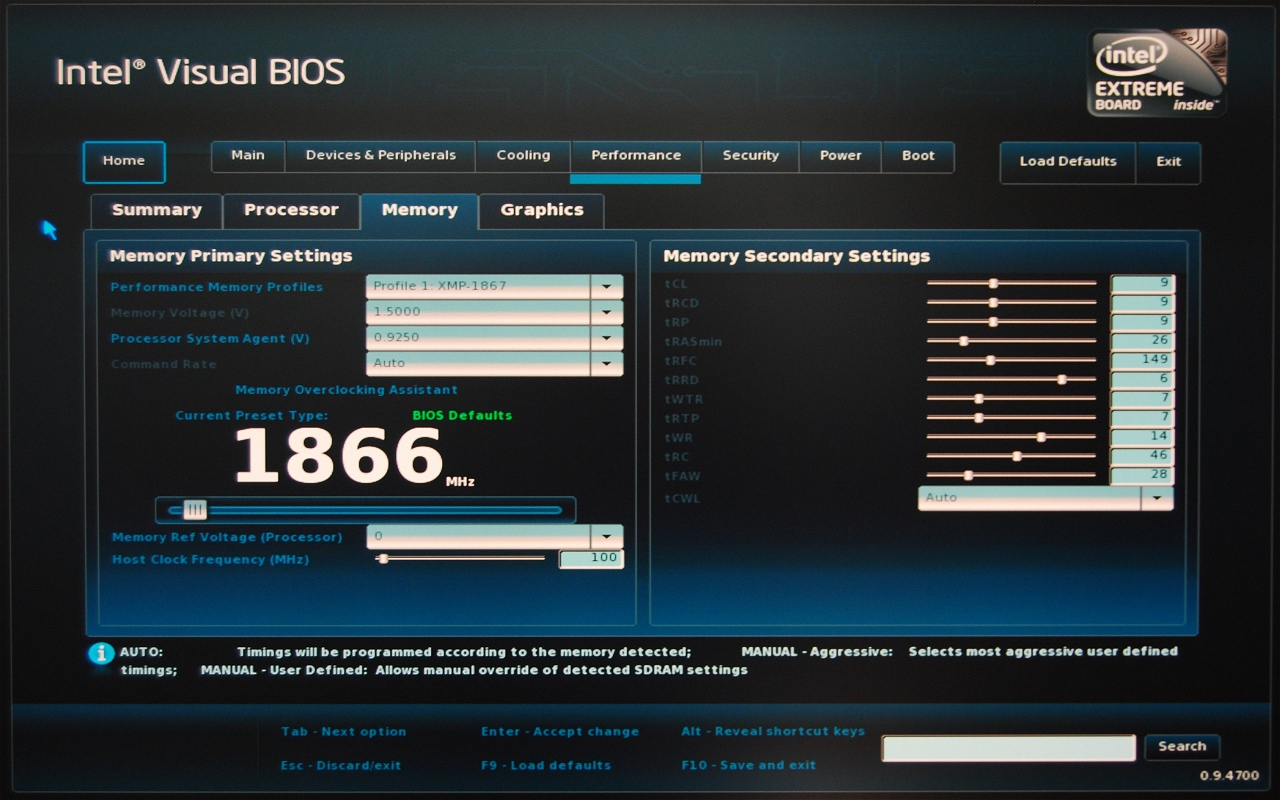1280x800 pixels.
Task: Click the tRASmin slider
Action: [1011, 341]
